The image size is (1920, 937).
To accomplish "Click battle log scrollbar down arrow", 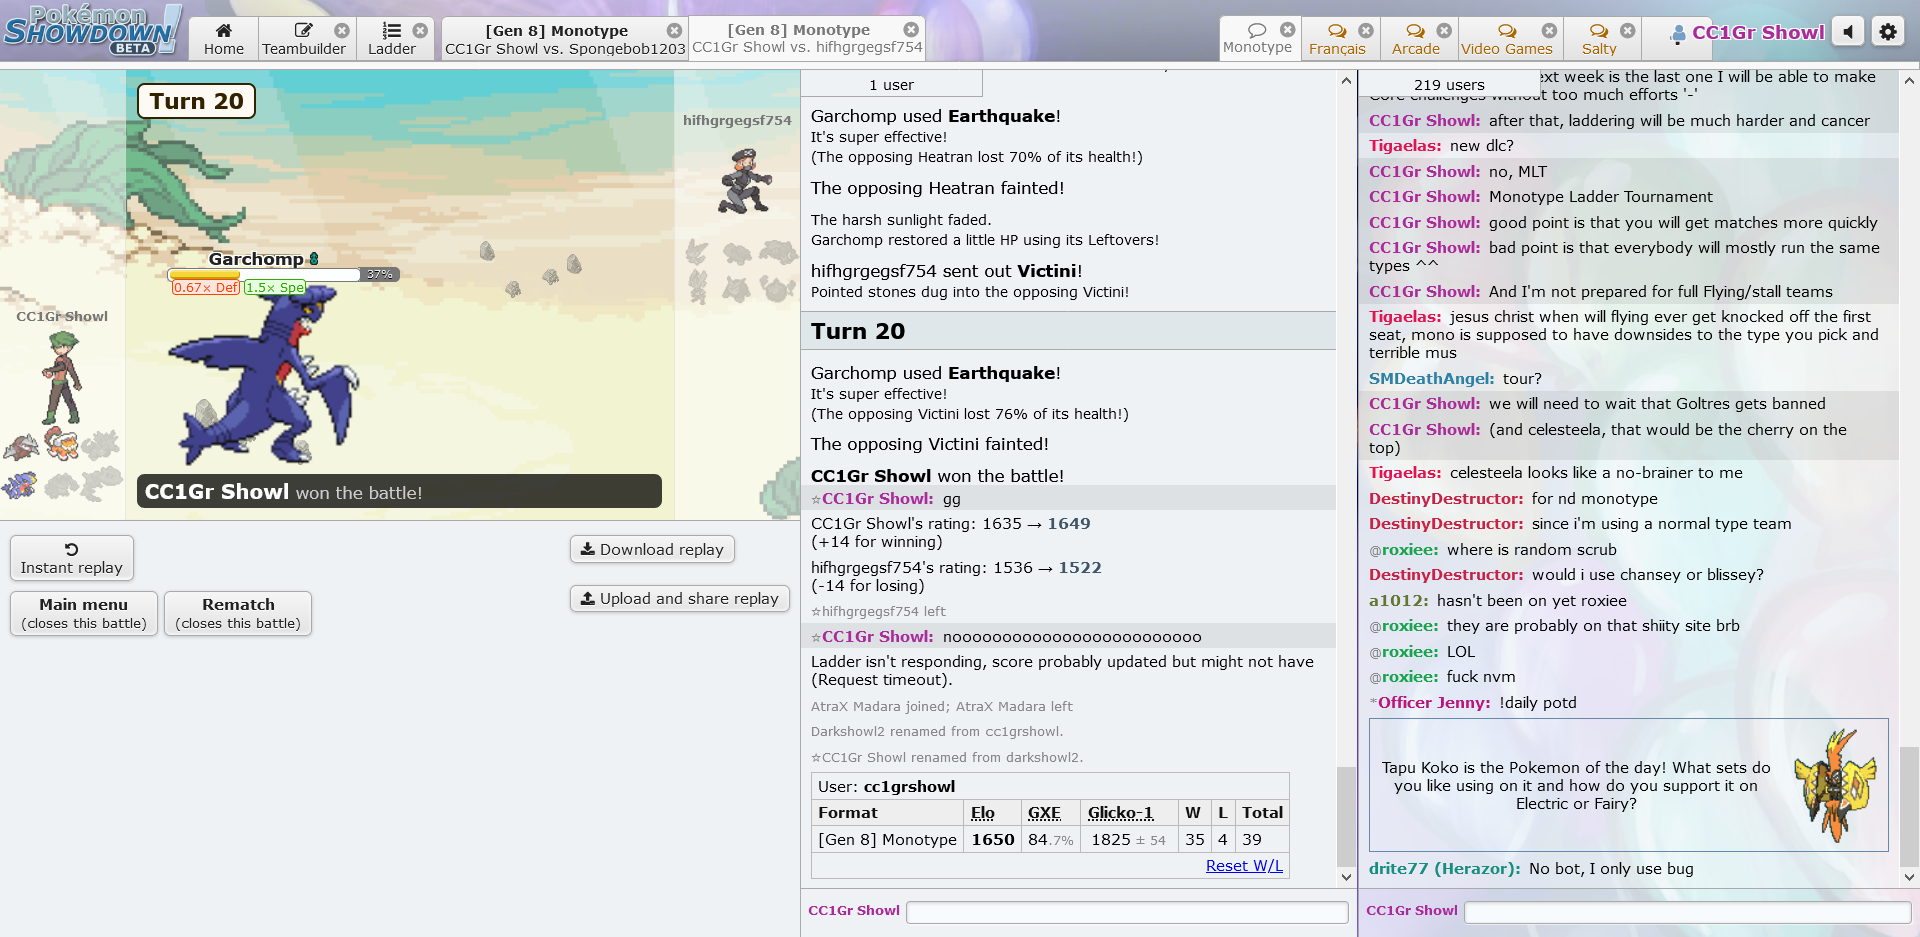I will 1346,877.
